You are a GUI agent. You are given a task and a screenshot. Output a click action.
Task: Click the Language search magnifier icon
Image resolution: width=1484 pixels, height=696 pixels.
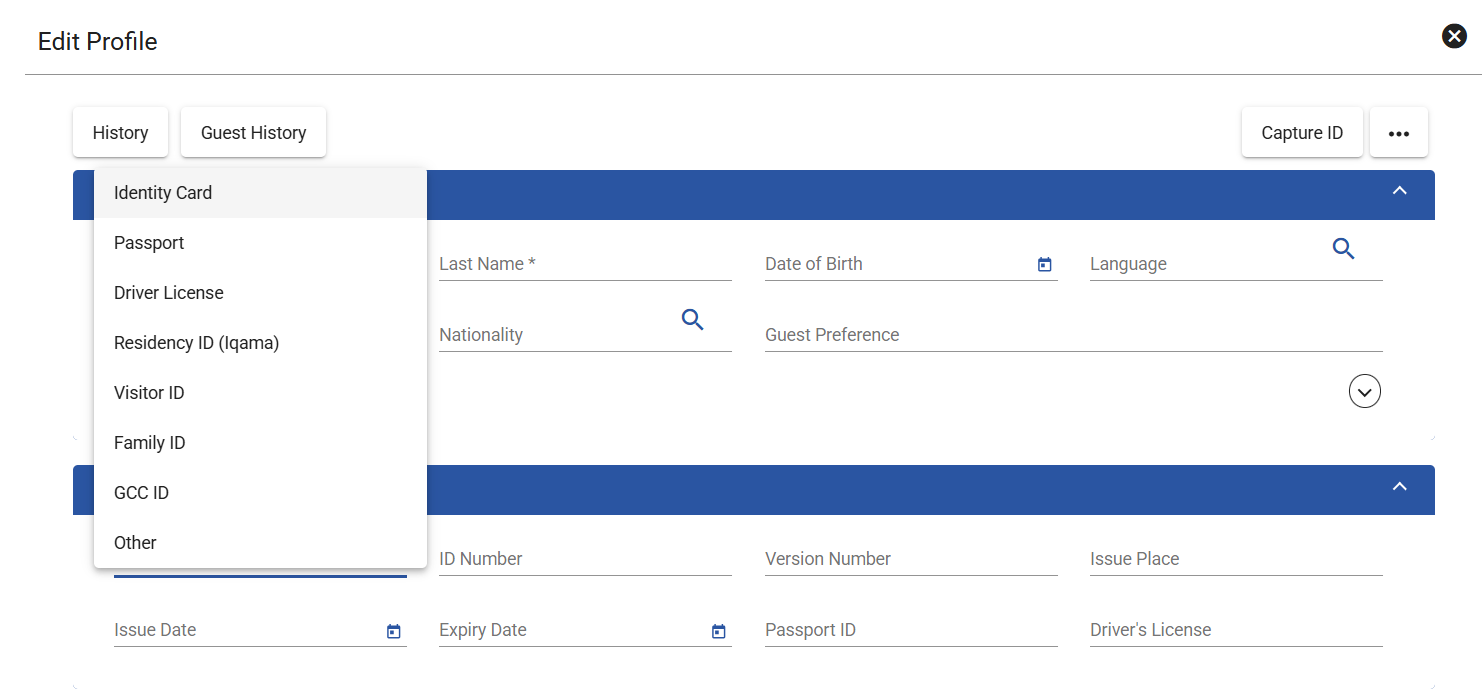1343,249
